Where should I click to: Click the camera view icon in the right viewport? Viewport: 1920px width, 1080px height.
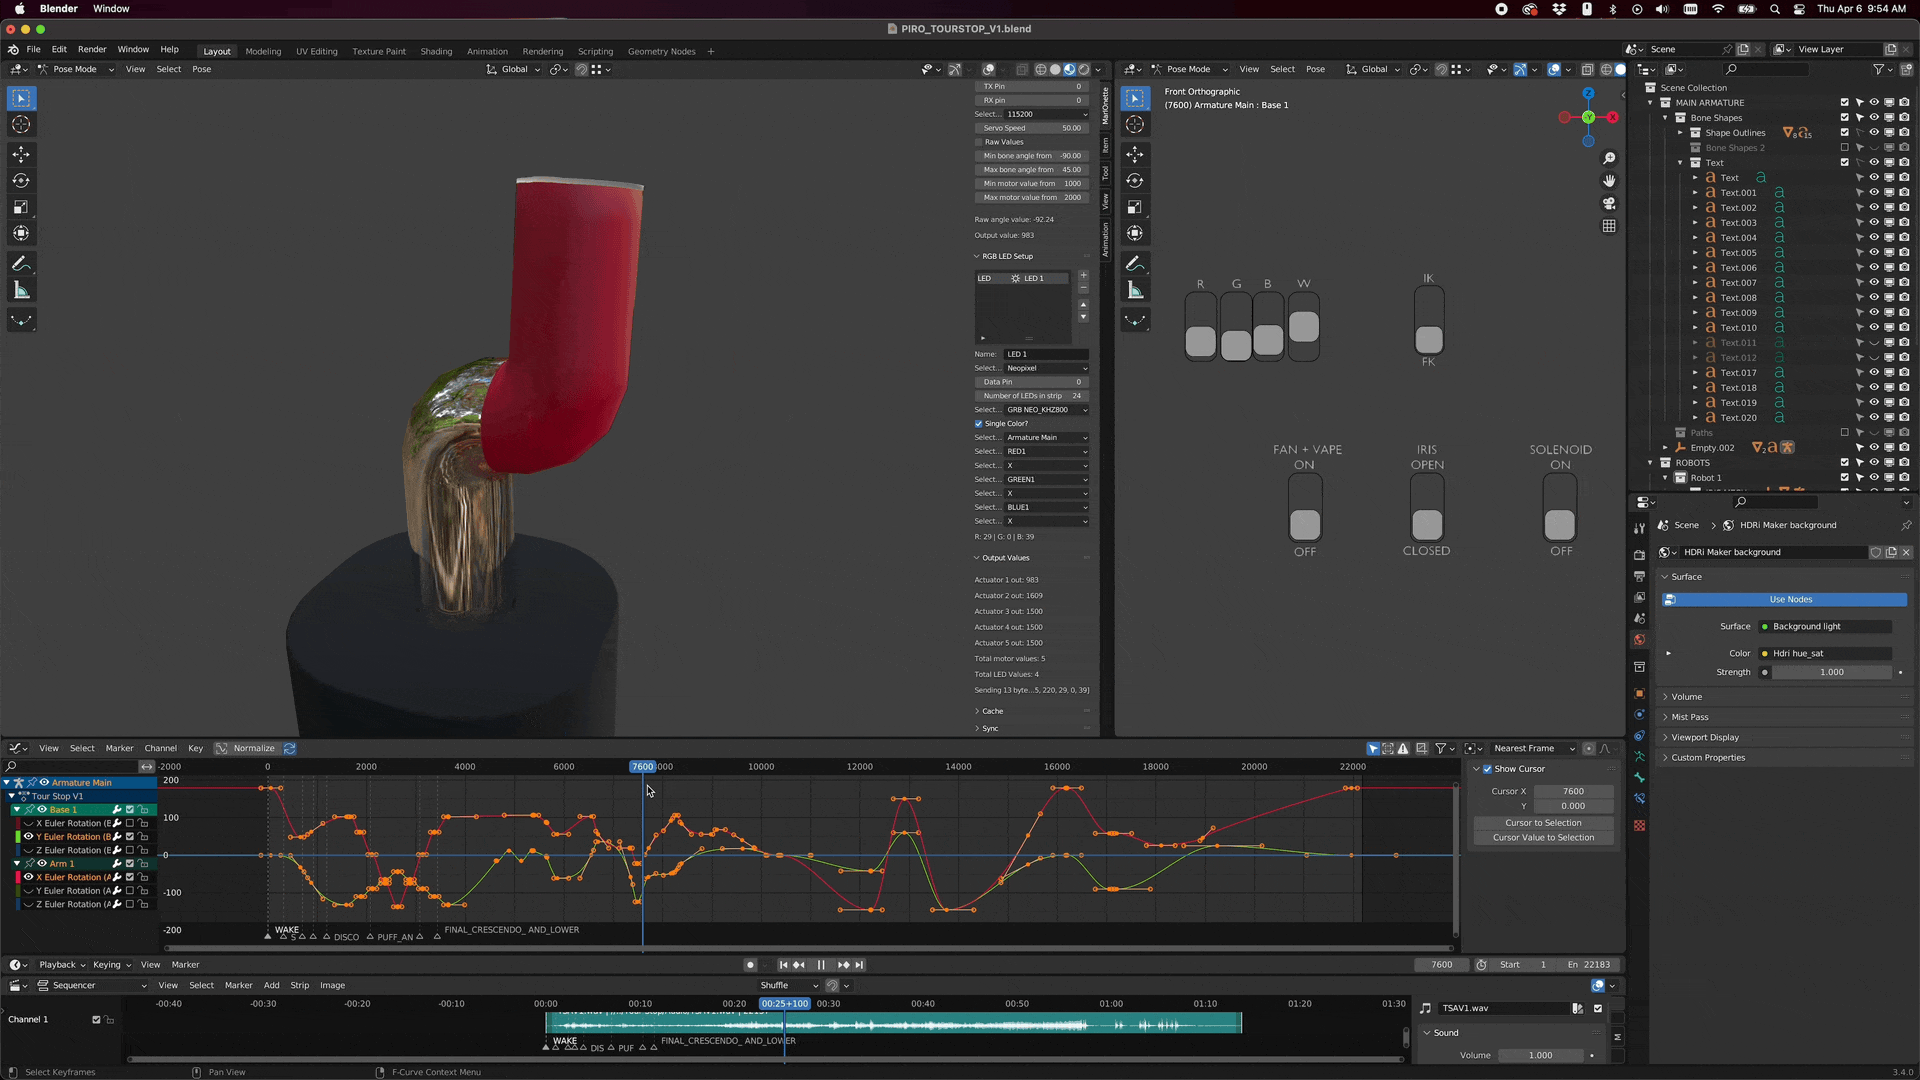[1609, 203]
